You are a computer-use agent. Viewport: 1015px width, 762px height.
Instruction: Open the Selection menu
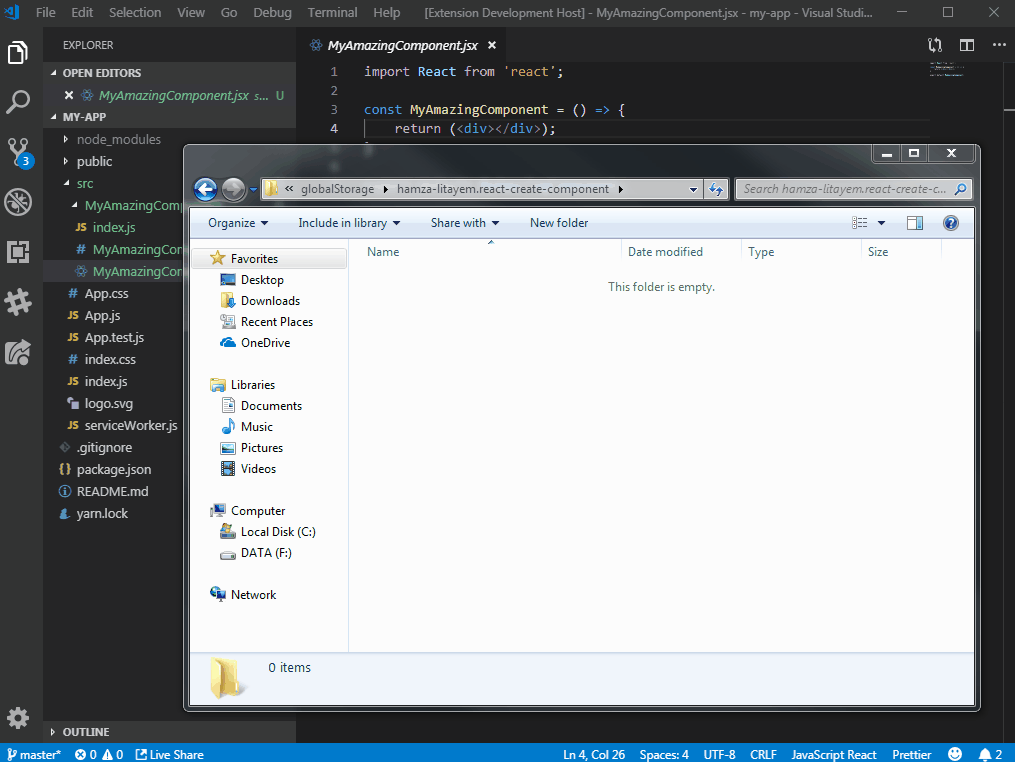pos(135,12)
